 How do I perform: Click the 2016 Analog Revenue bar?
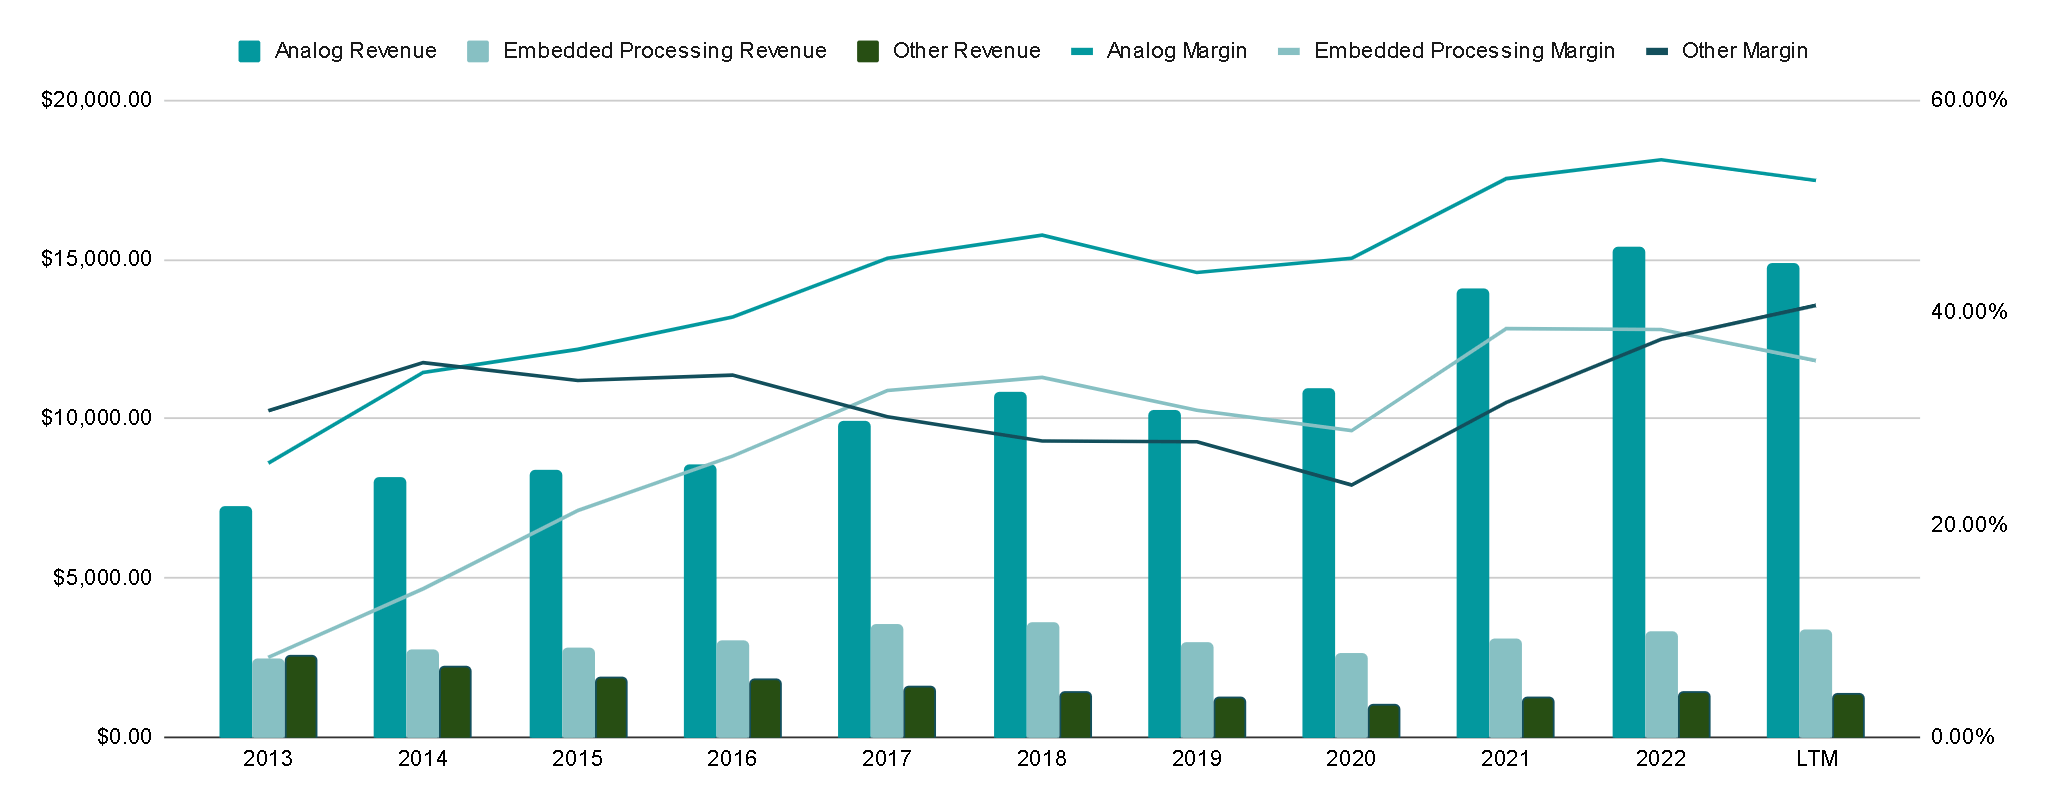(700, 601)
